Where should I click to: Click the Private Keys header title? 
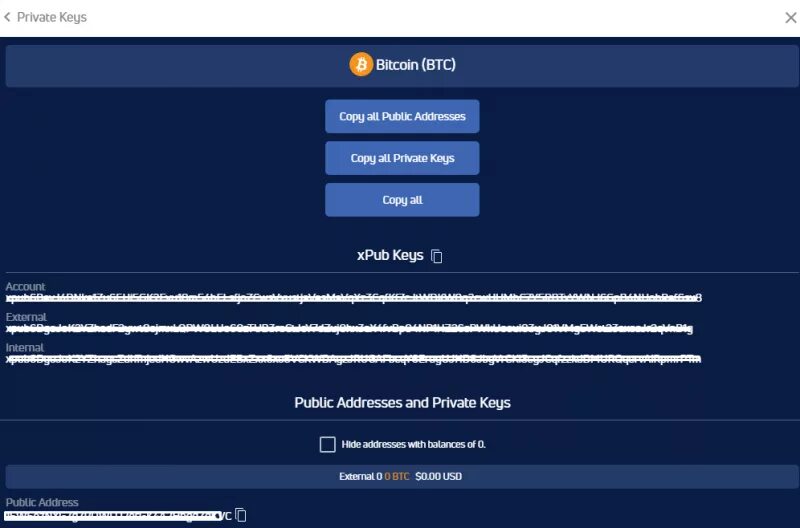(52, 17)
